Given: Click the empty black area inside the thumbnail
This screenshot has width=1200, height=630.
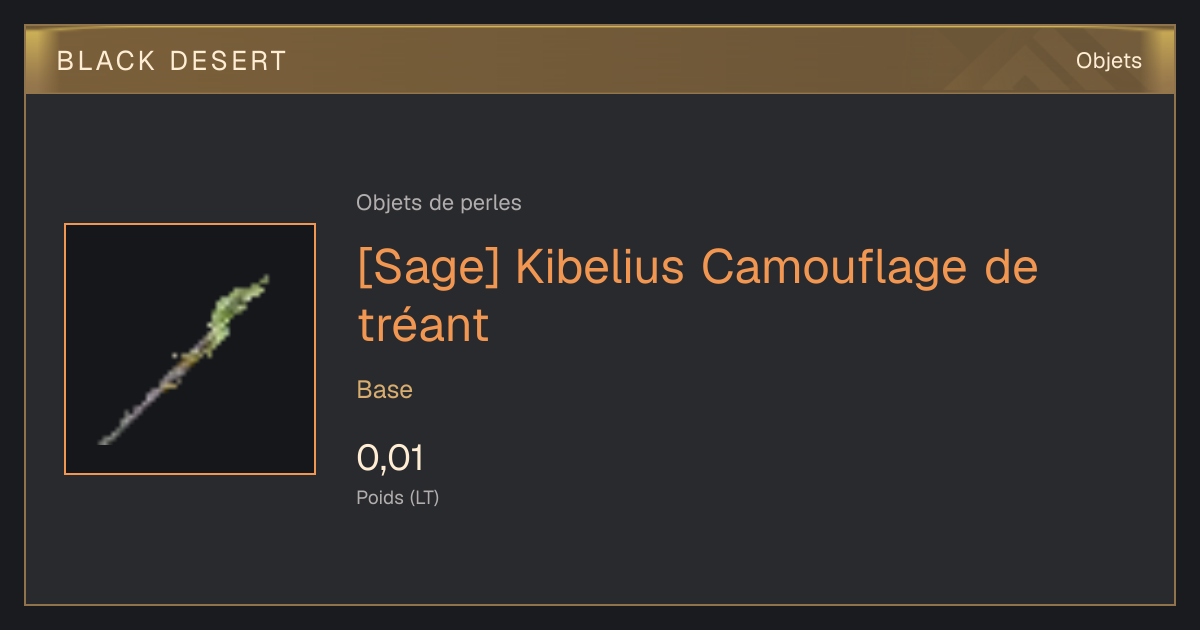Looking at the screenshot, I should pyautogui.click(x=120, y=290).
